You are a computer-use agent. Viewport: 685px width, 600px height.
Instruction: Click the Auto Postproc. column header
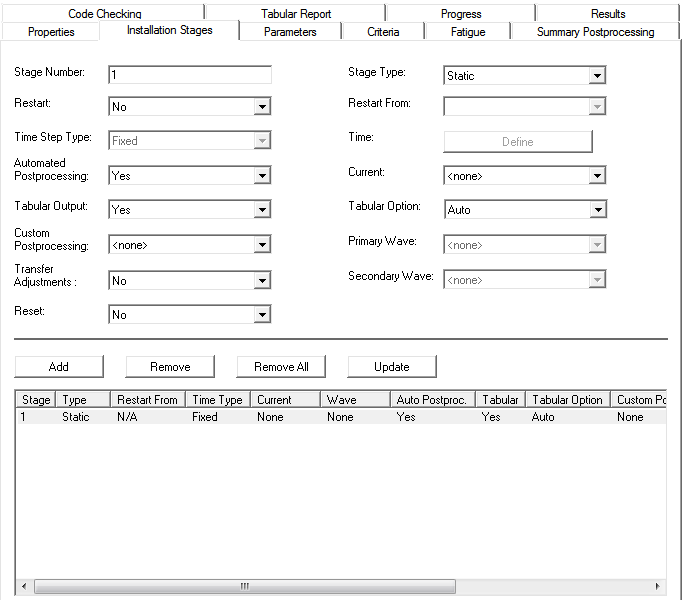click(x=431, y=400)
